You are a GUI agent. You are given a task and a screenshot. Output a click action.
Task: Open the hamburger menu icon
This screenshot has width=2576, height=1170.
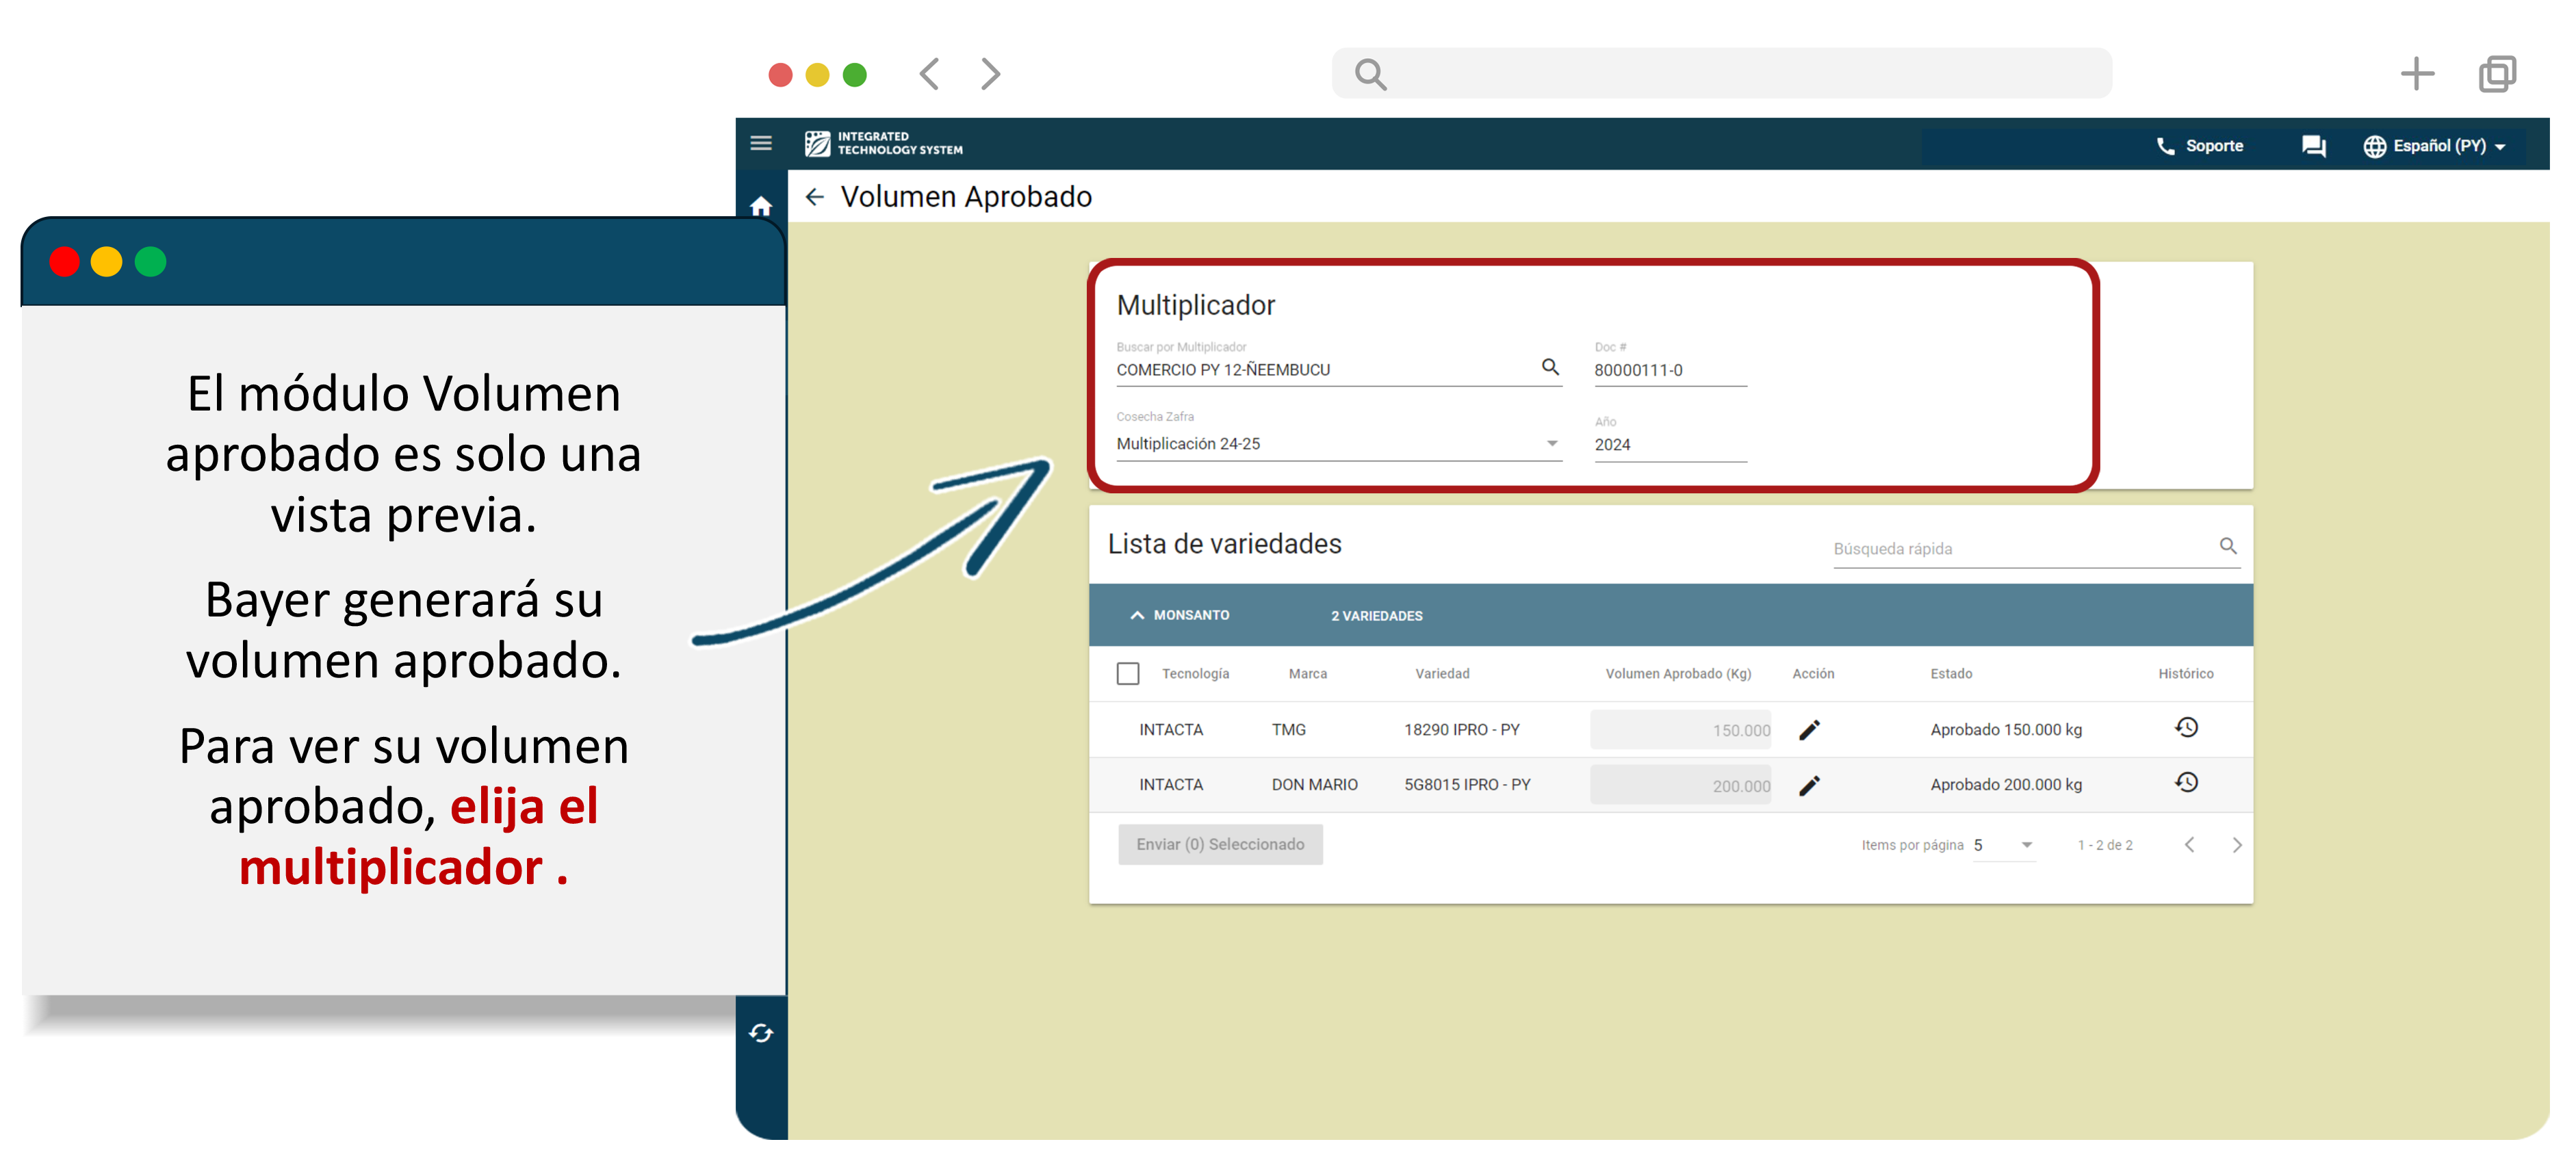tap(761, 143)
